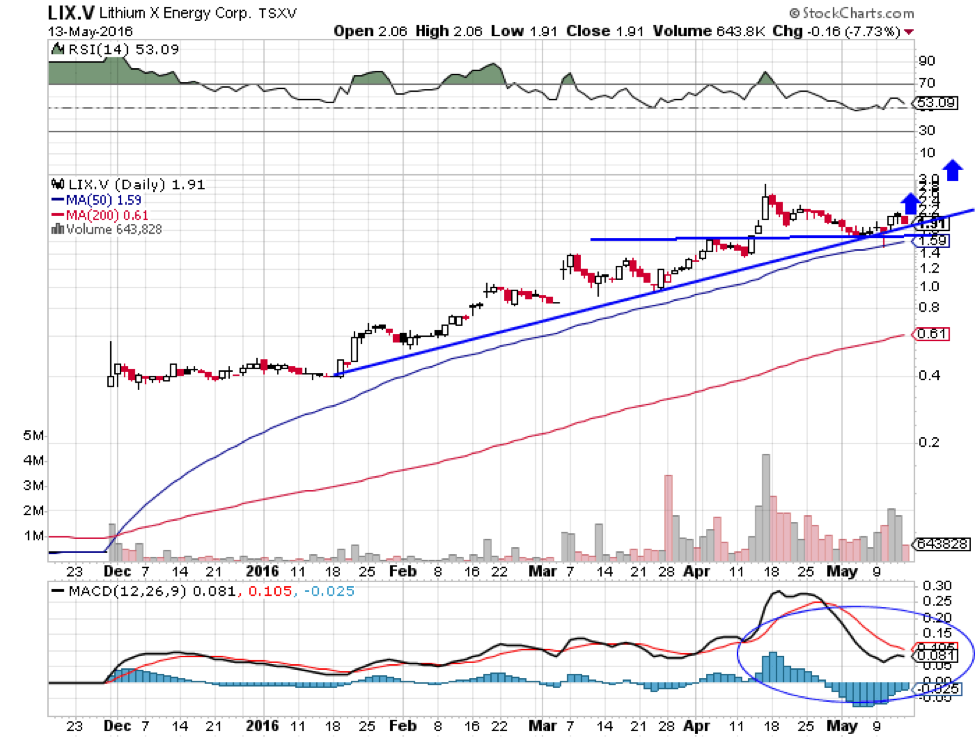Click the blue -0.025 histogram value in MACD legend
Screen dimensions: 975x738
point(330,591)
